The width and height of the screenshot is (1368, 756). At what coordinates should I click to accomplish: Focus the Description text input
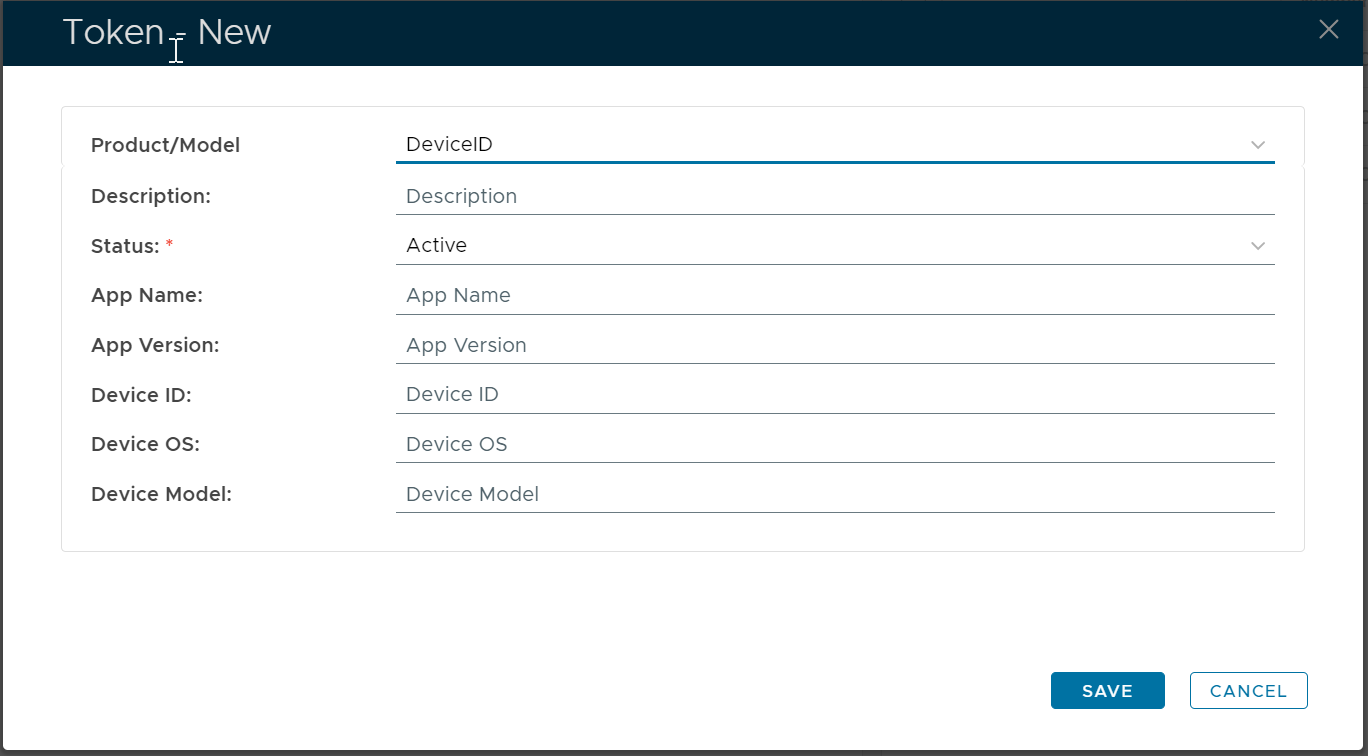[x=834, y=197]
